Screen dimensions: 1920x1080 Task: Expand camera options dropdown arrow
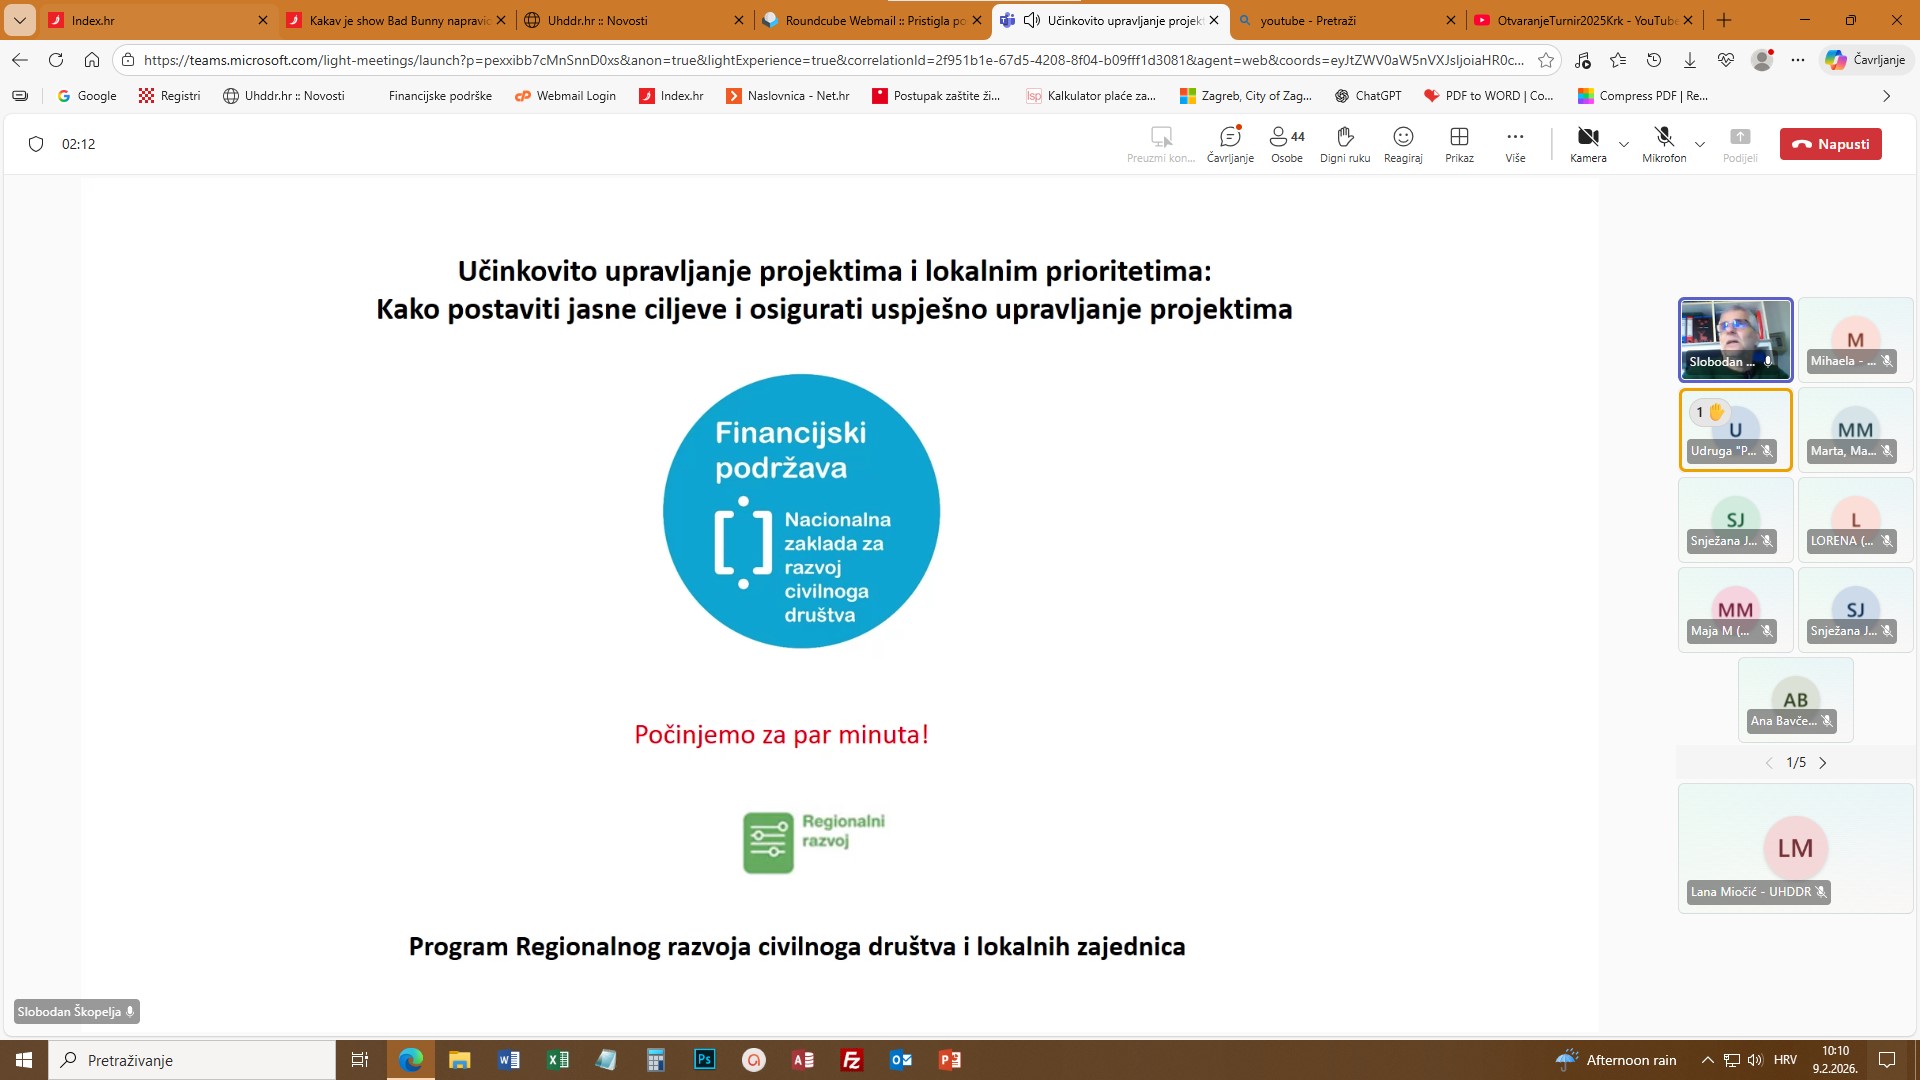tap(1624, 144)
